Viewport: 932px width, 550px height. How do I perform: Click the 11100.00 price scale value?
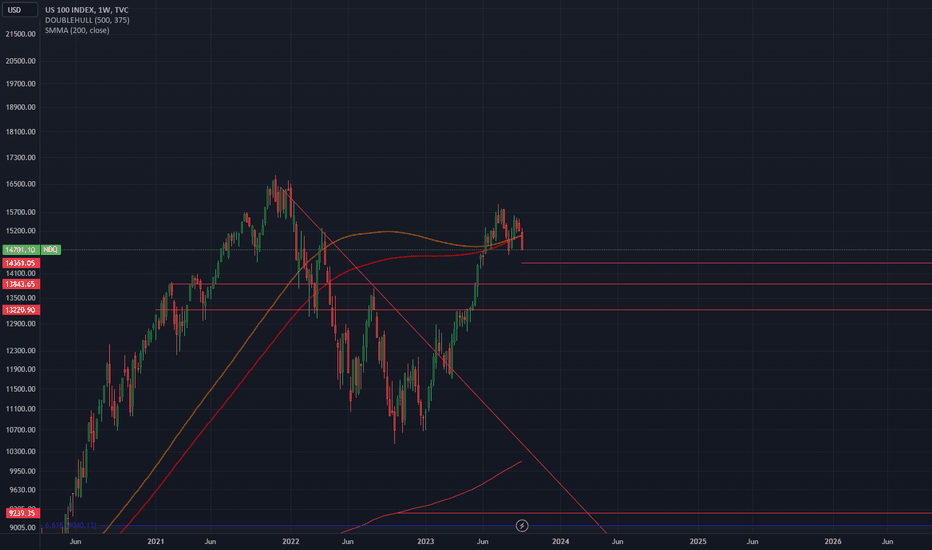pos(20,409)
